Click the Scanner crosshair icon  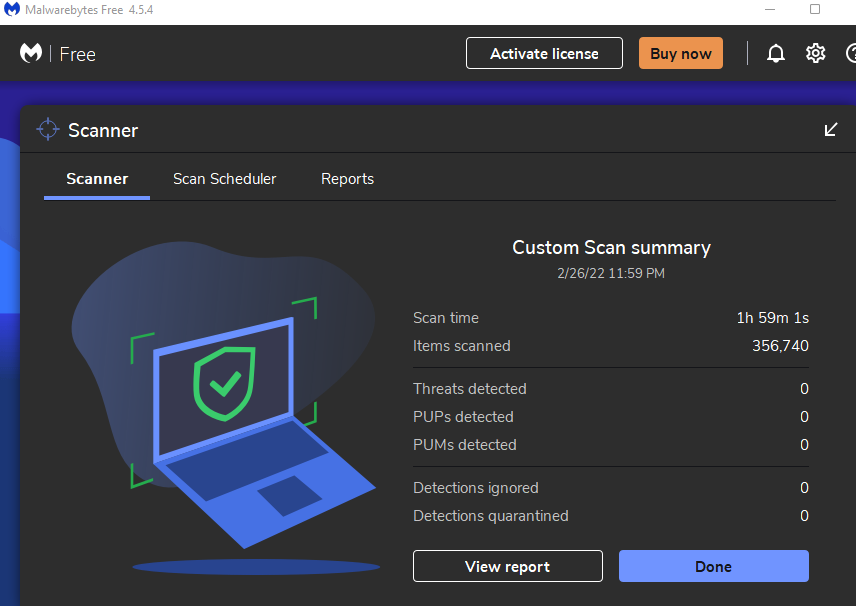(48, 129)
